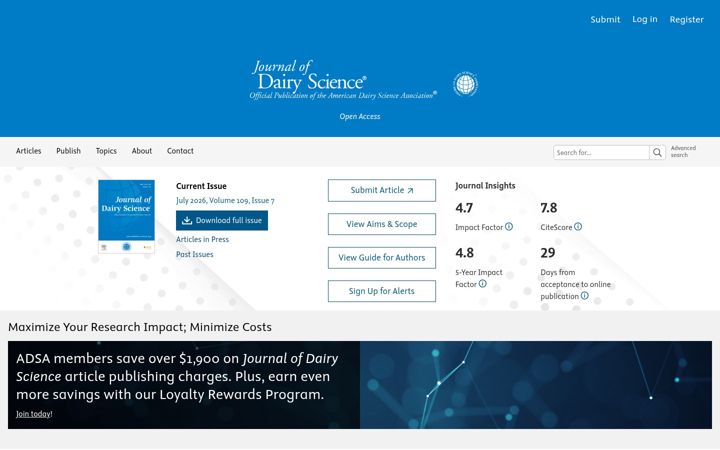The width and height of the screenshot is (720, 450).
Task: Open the Contact menu
Action: coord(180,151)
